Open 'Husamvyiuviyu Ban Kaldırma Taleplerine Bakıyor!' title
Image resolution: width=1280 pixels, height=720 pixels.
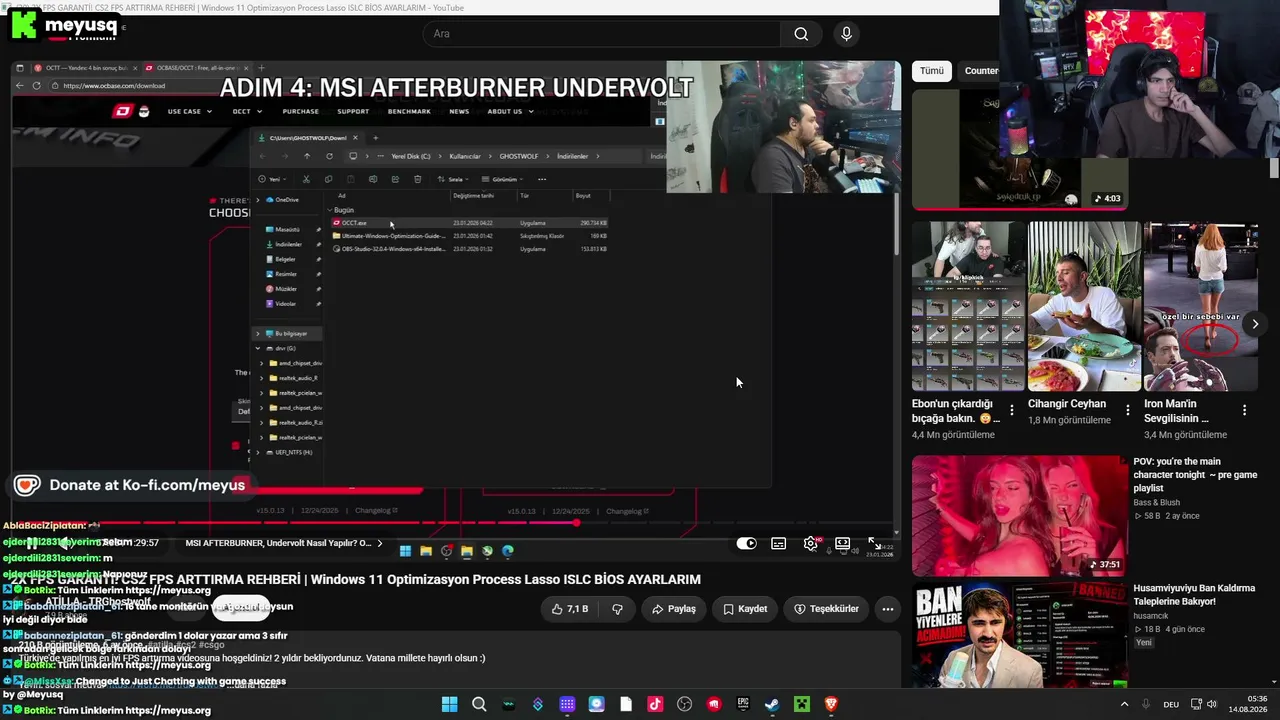1194,595
